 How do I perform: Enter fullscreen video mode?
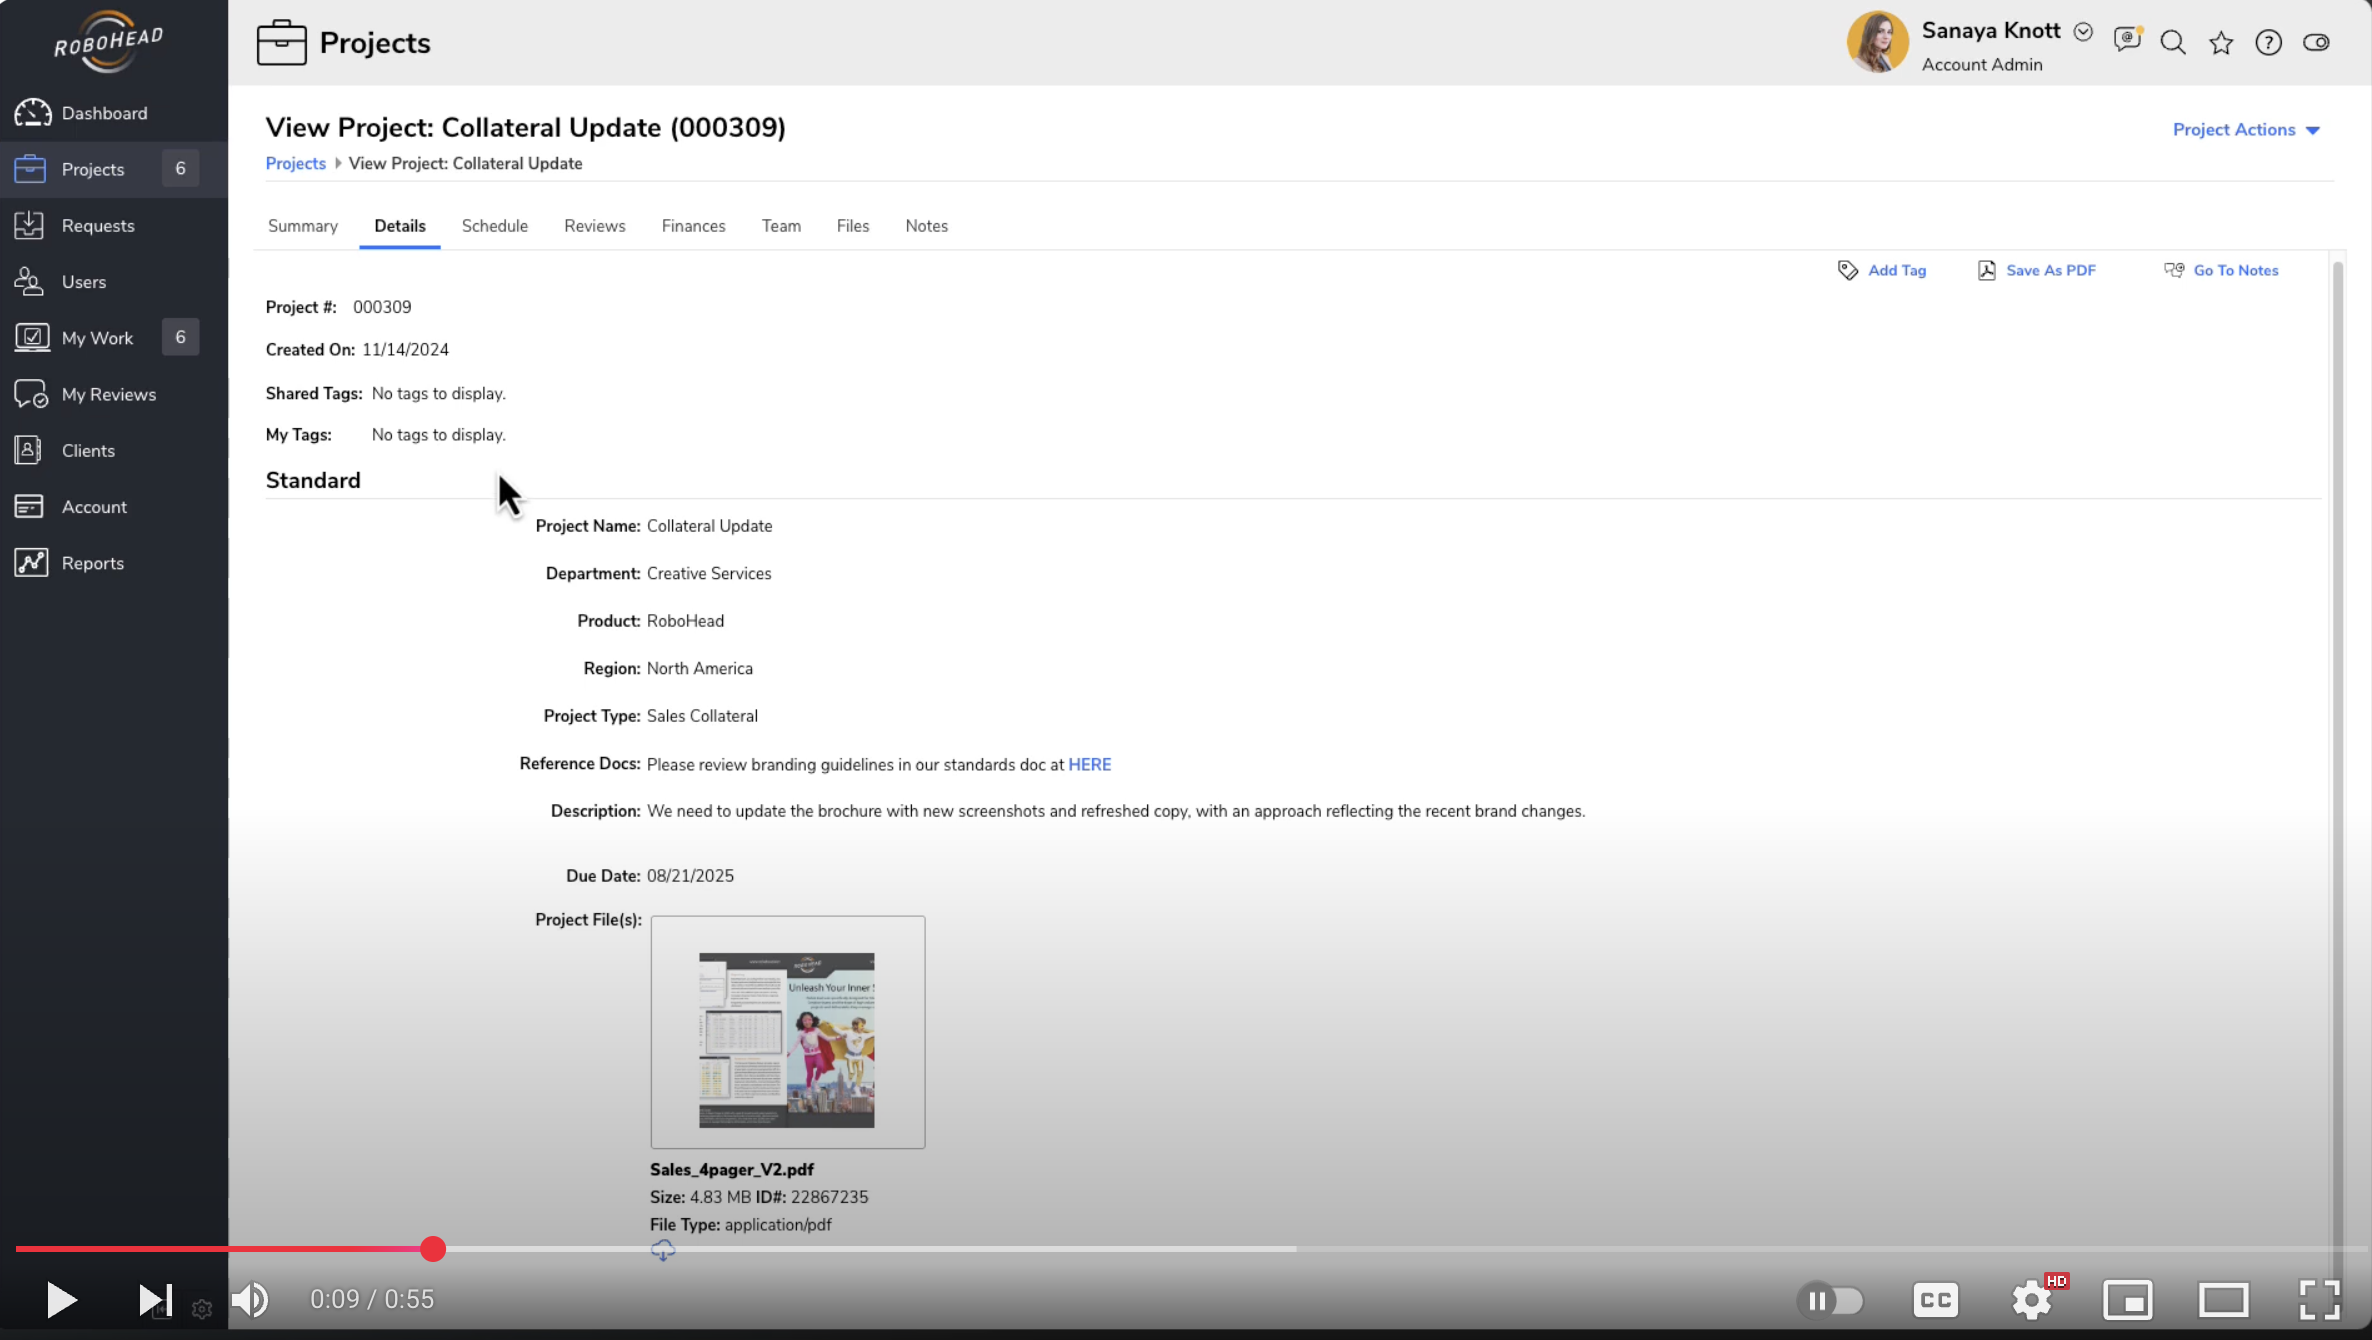tap(2319, 1300)
